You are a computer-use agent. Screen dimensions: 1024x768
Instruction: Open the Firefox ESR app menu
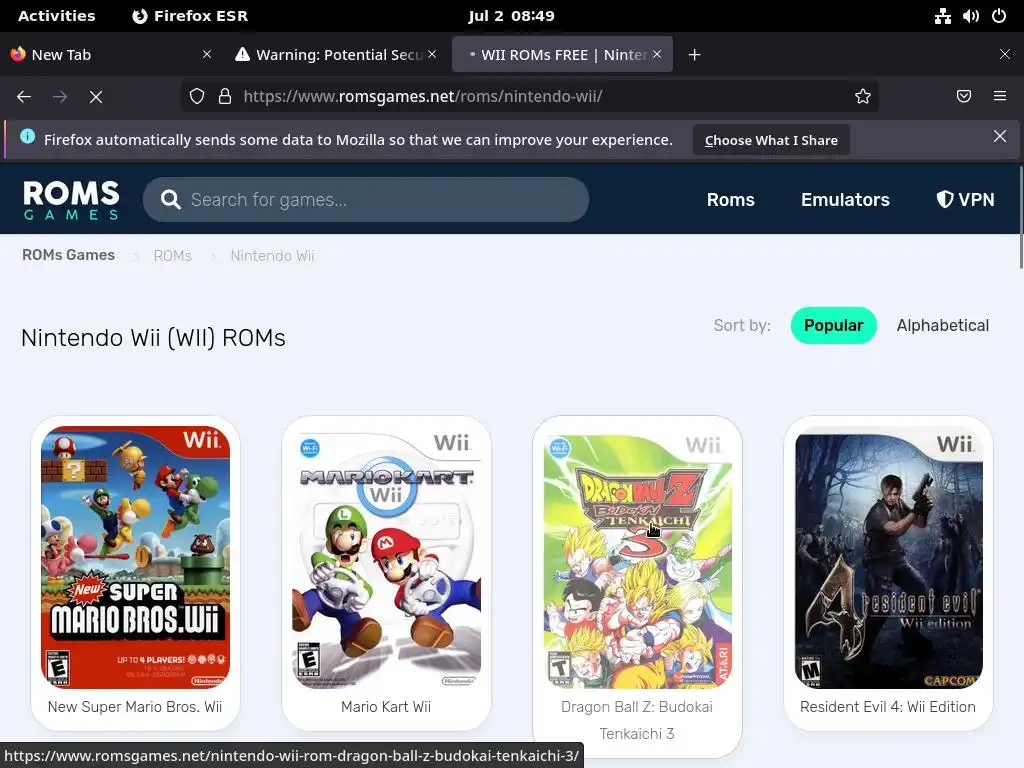[190, 16]
